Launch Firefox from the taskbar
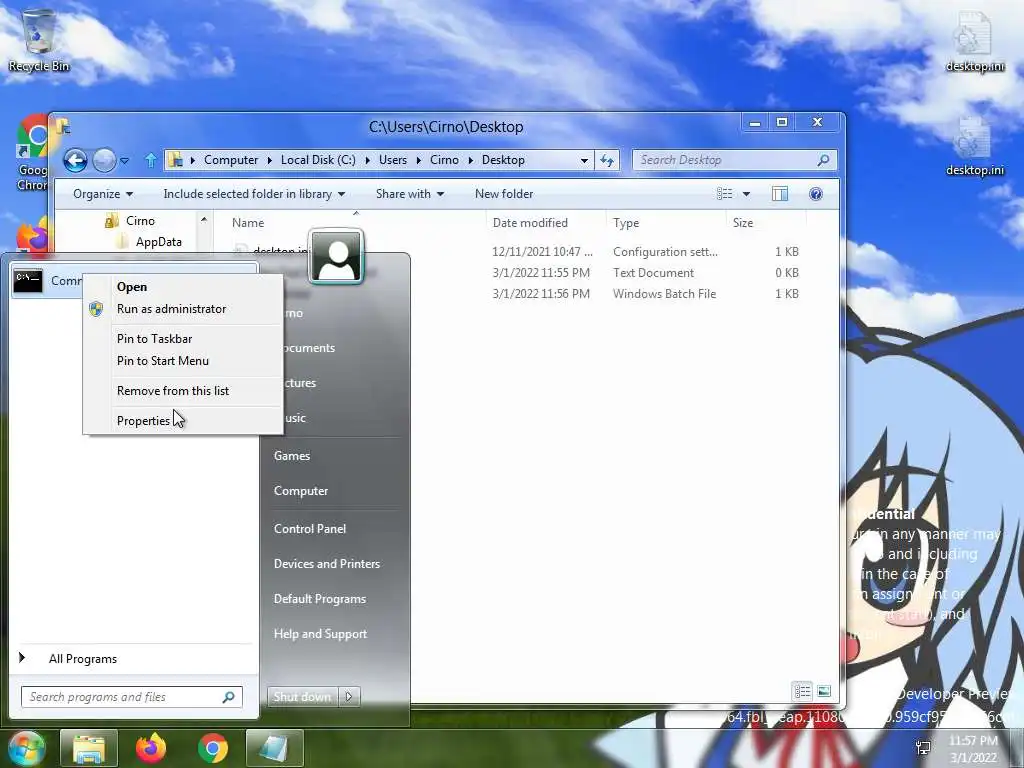 (151, 748)
